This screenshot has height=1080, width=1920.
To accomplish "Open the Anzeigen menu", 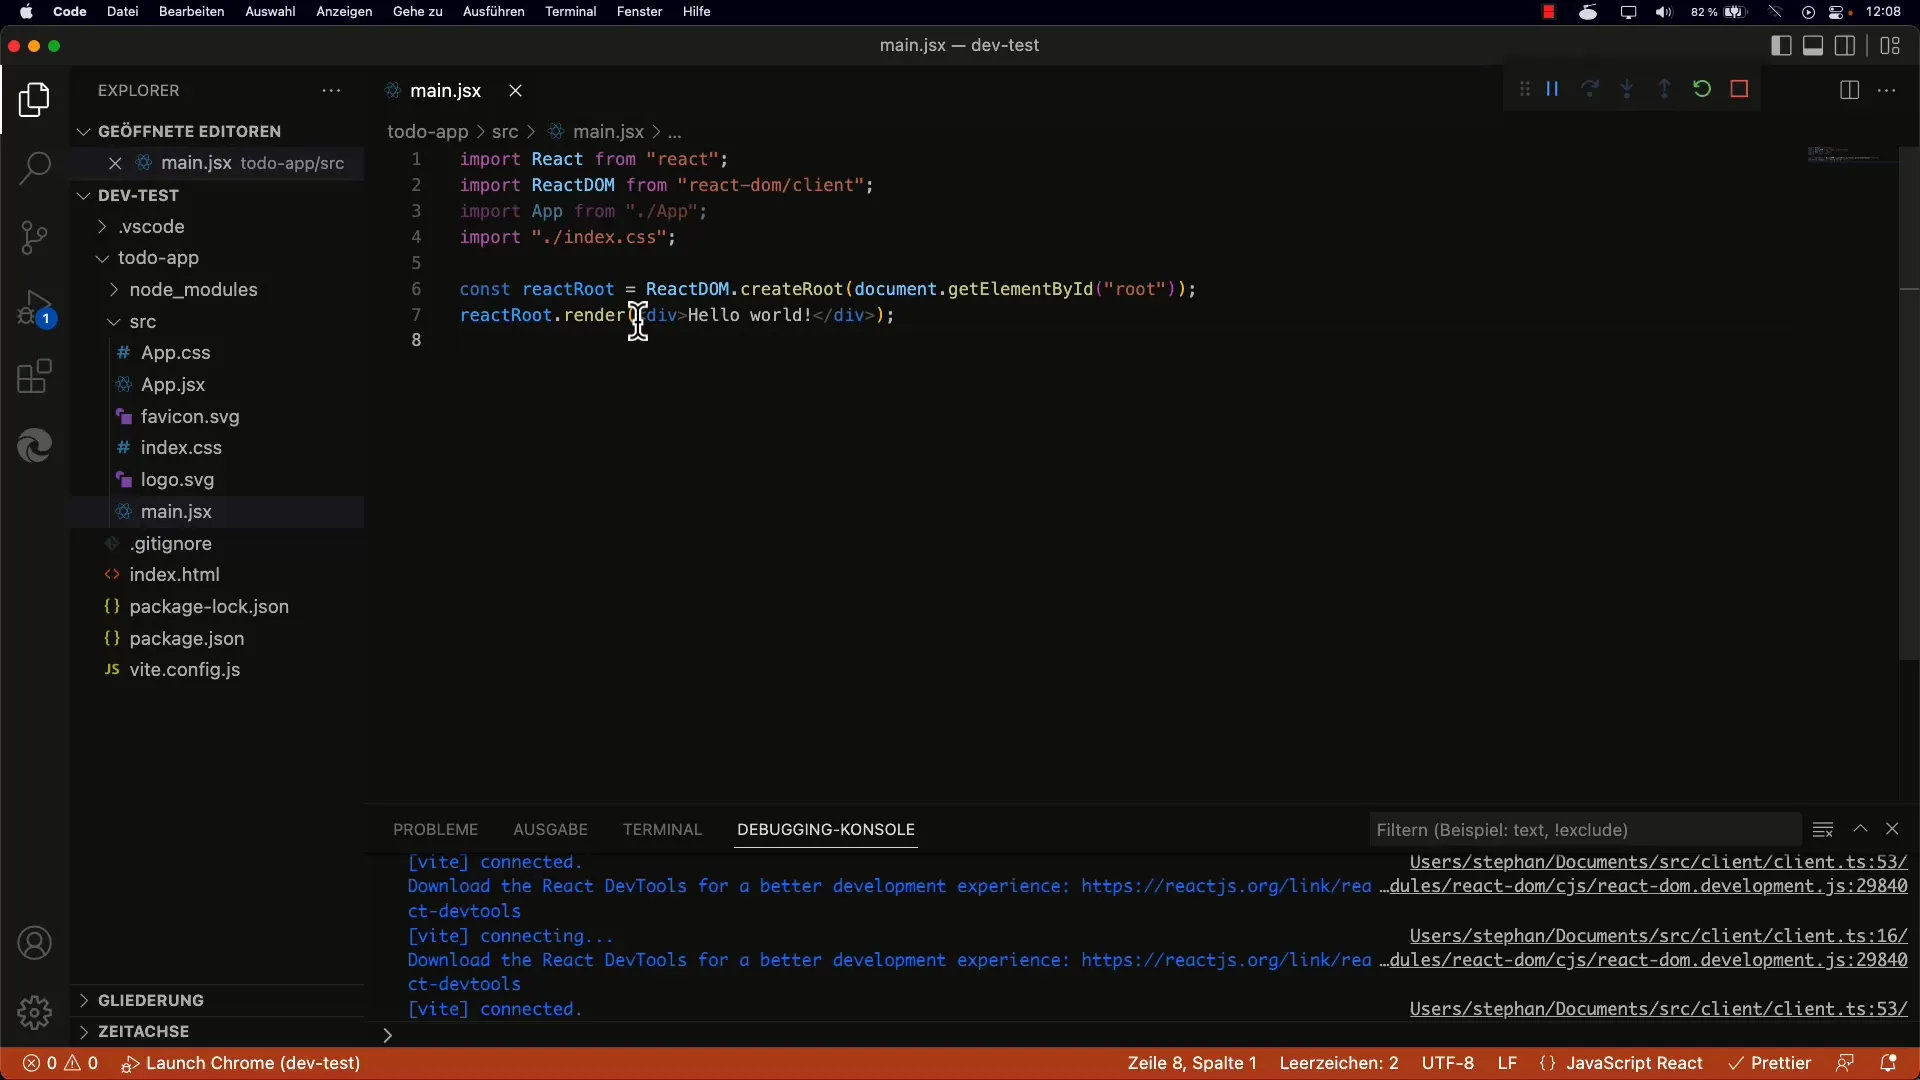I will point(344,11).
